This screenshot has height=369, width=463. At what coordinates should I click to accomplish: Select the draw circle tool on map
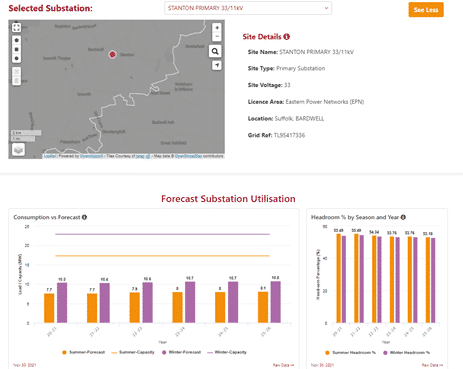(x=16, y=58)
